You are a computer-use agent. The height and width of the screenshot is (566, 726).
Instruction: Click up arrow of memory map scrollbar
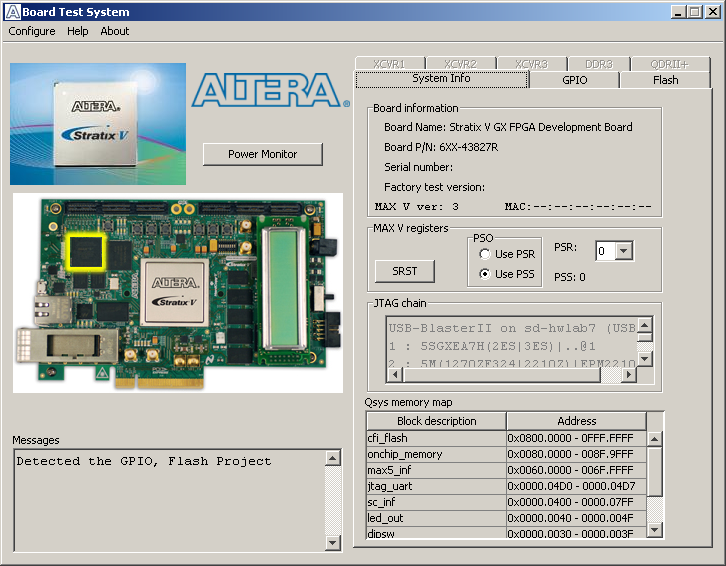pyautogui.click(x=654, y=439)
